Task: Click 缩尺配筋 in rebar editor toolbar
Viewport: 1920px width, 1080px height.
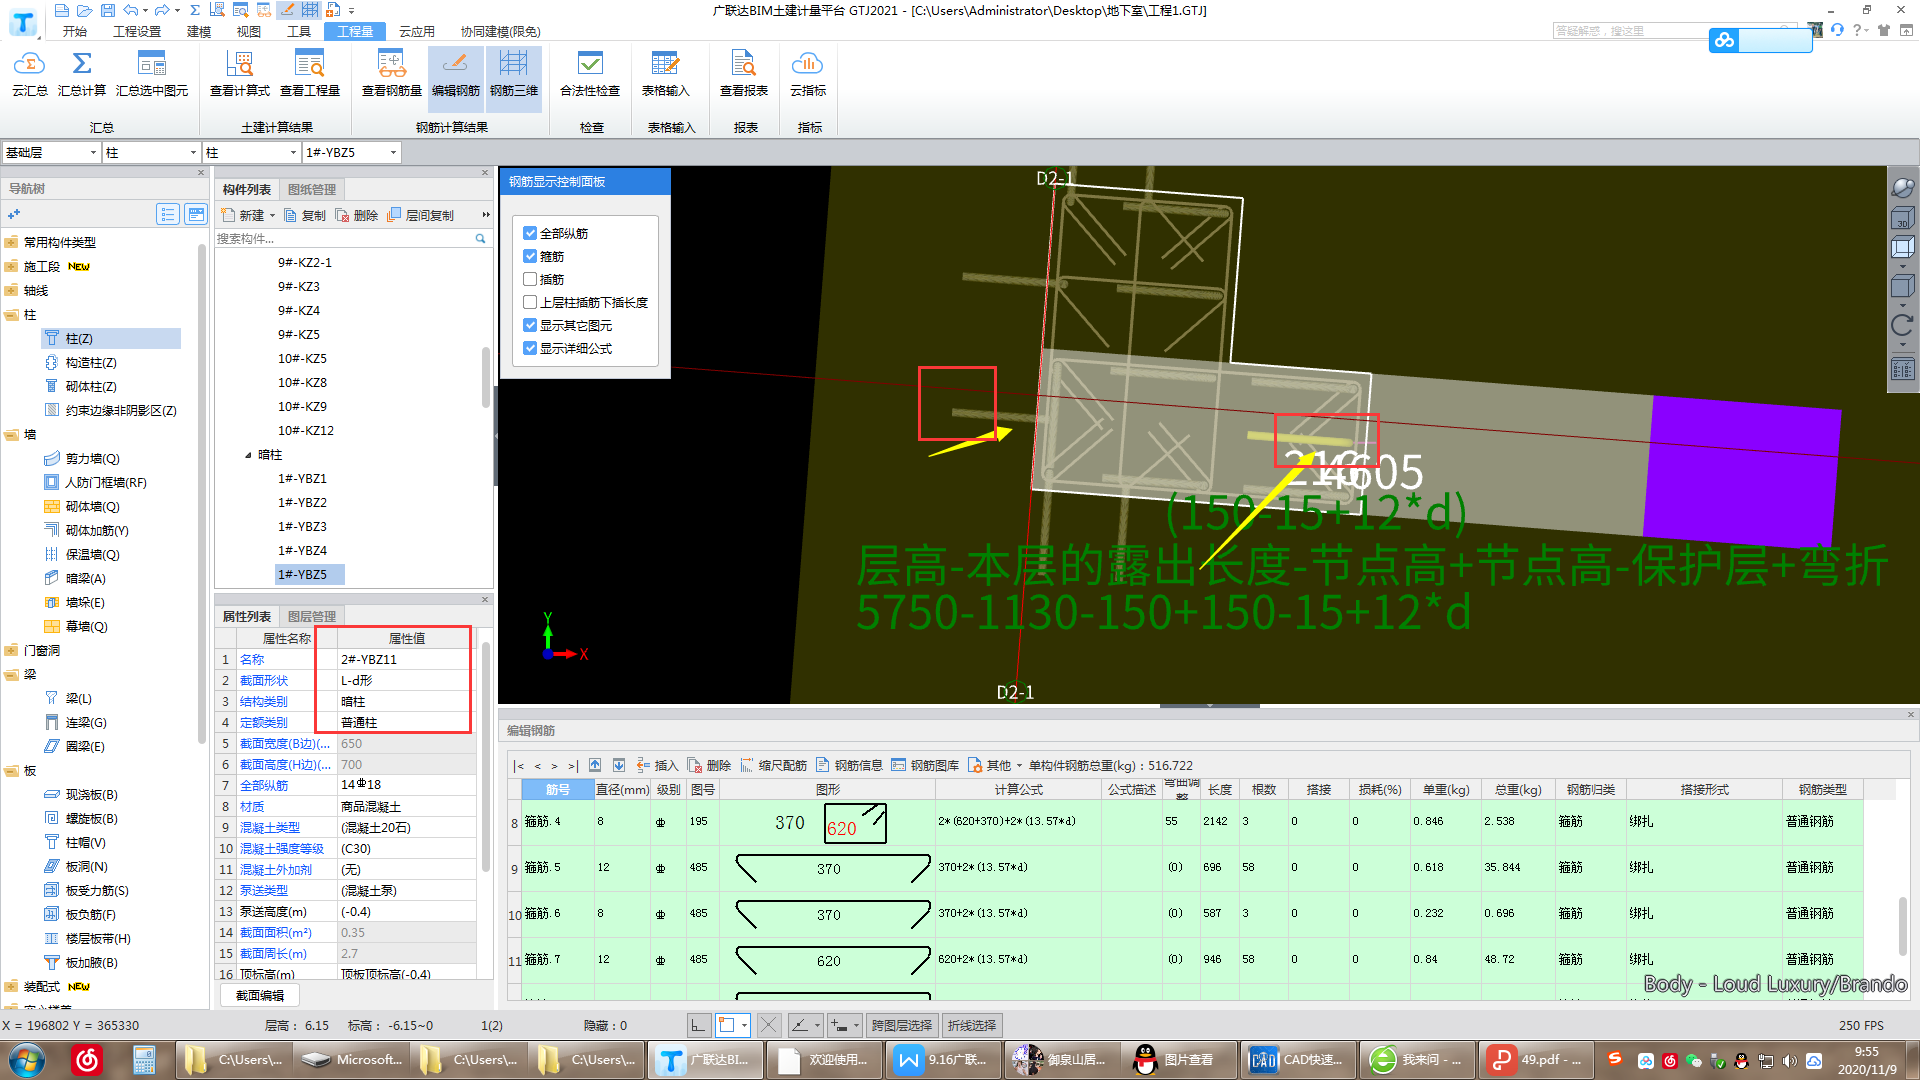Action: coord(773,765)
